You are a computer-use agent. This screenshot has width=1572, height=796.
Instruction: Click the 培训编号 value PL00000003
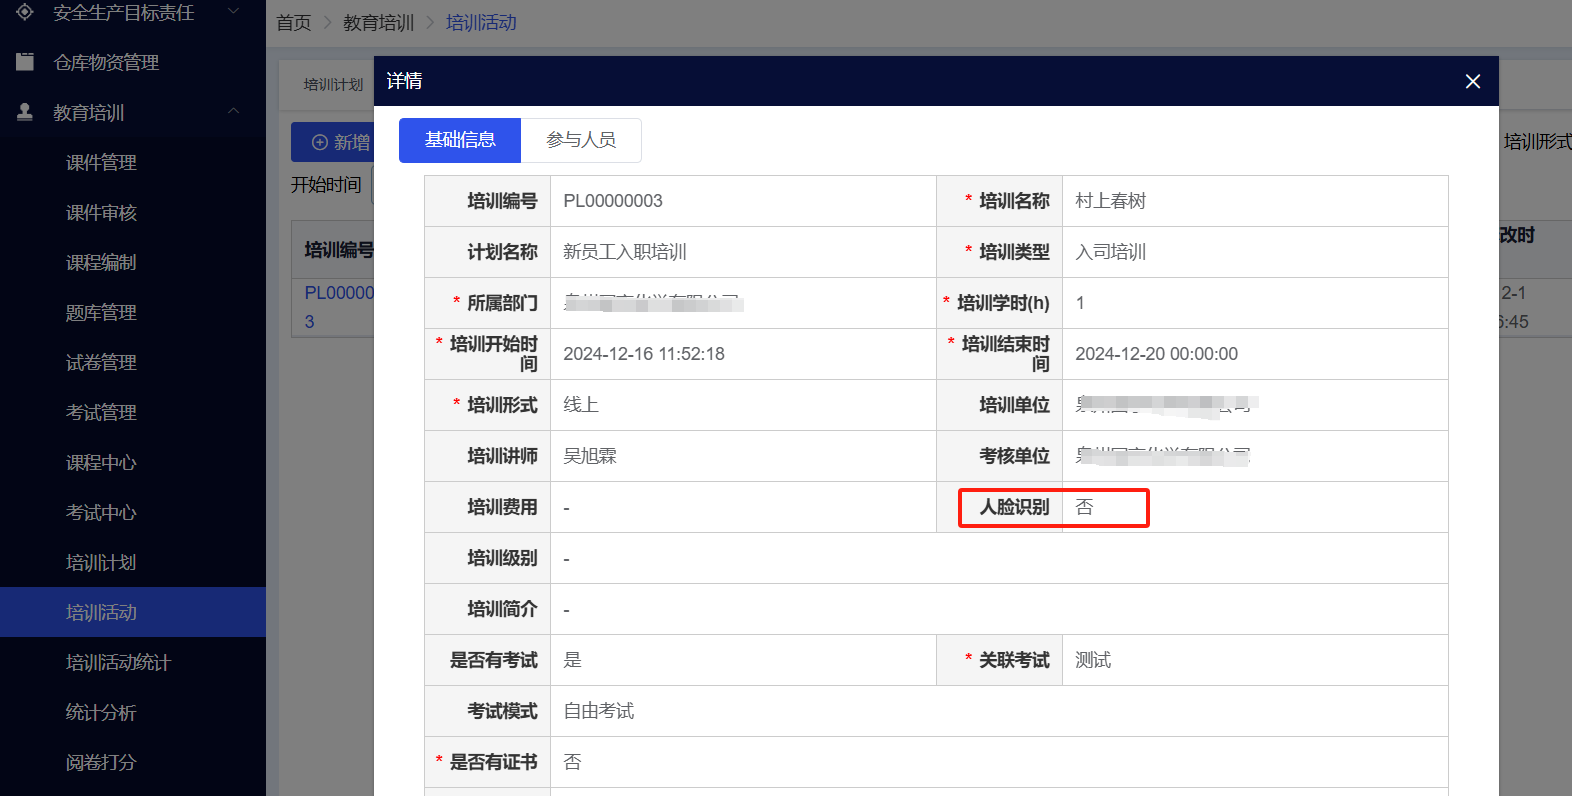pos(613,201)
